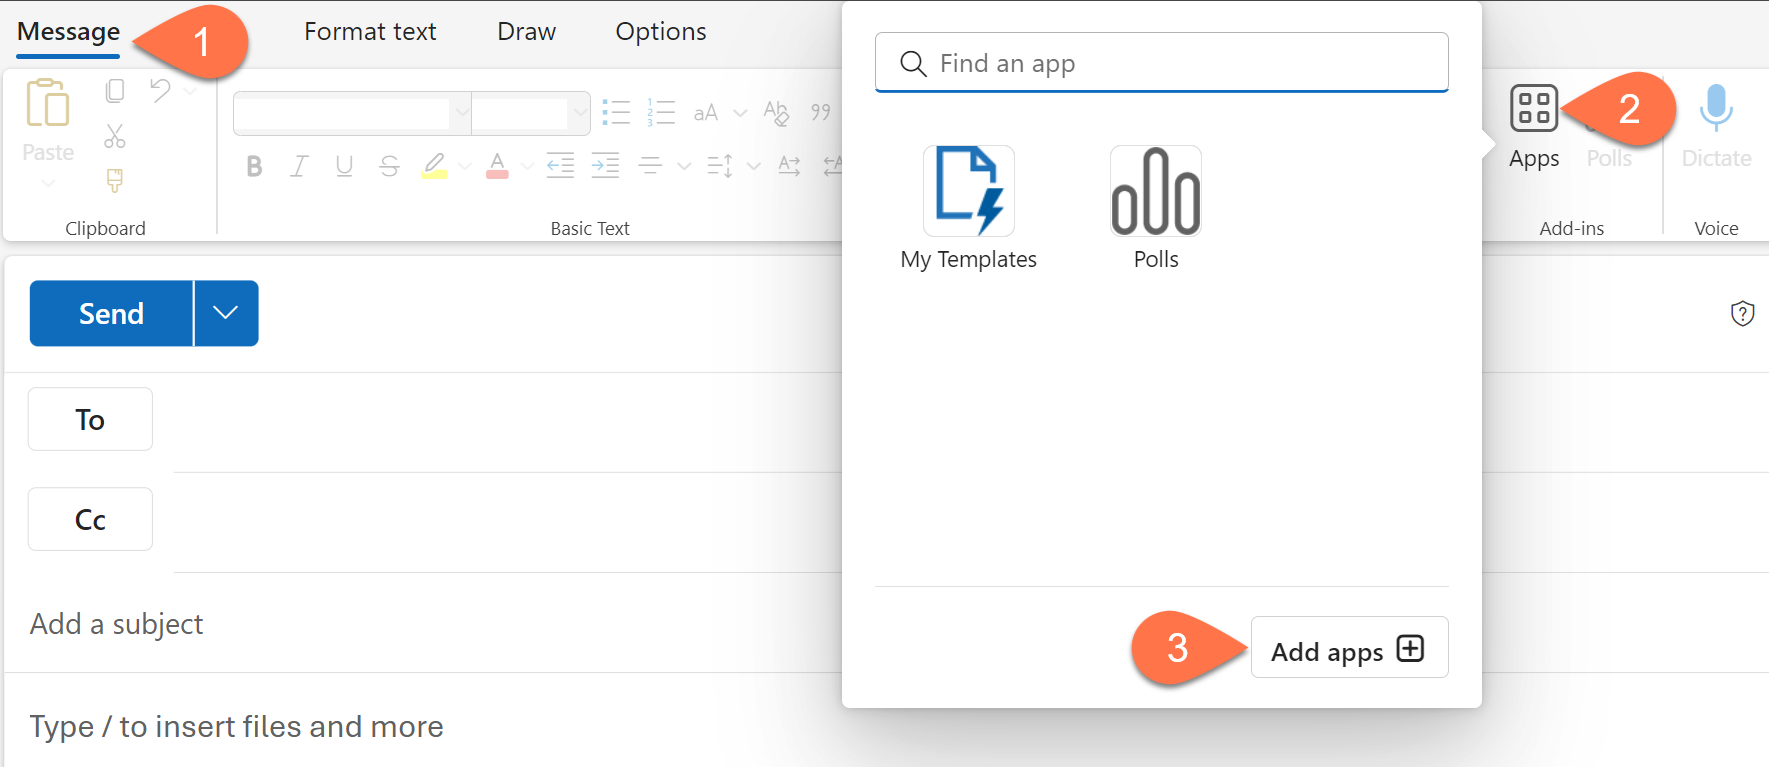This screenshot has height=767, width=1769.
Task: Click the Polls ribbon button
Action: click(x=1609, y=158)
